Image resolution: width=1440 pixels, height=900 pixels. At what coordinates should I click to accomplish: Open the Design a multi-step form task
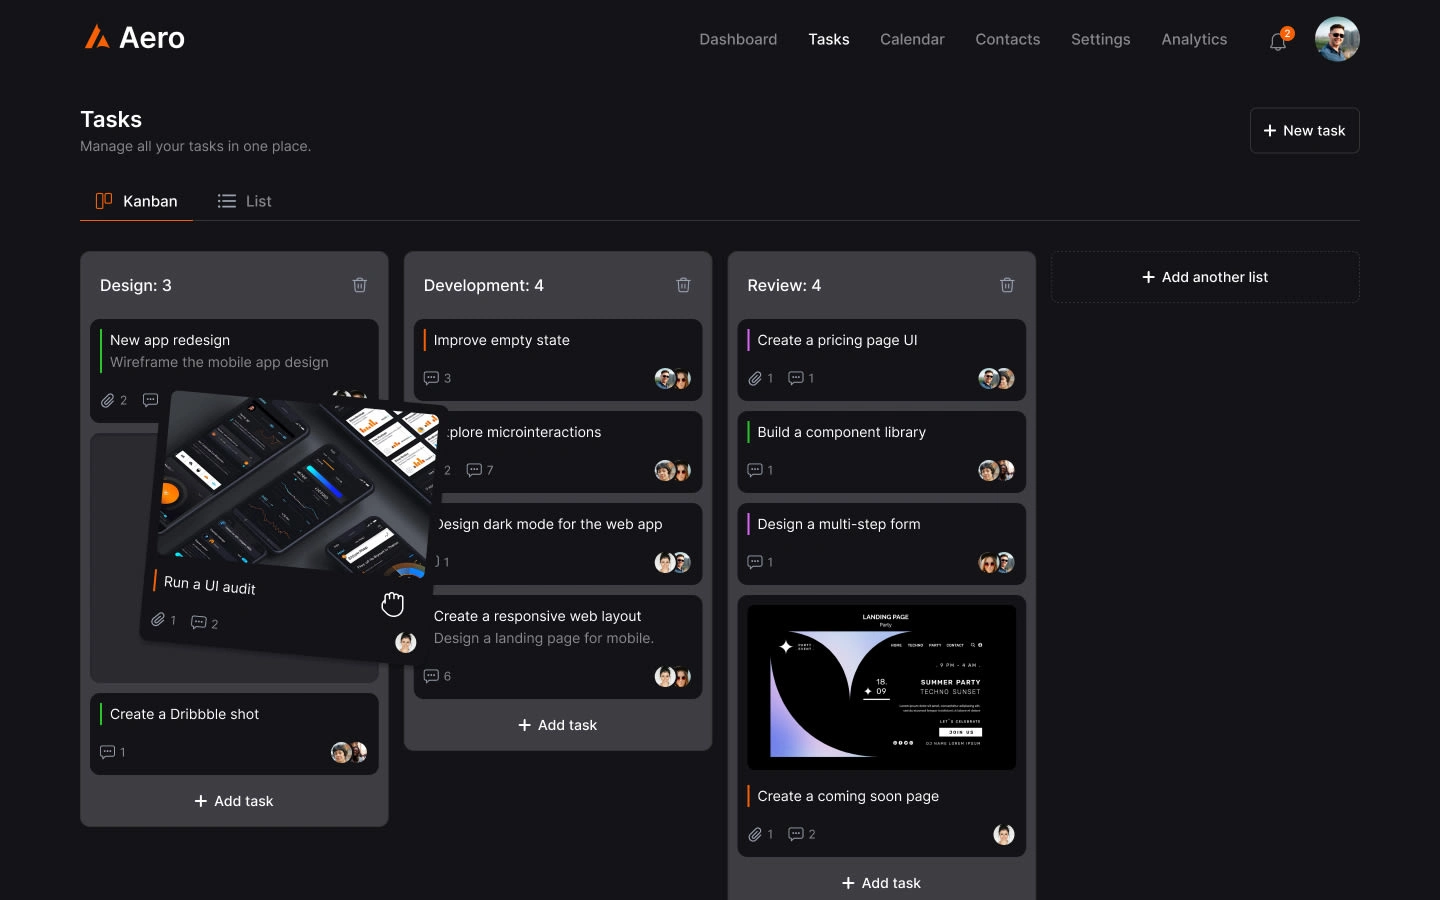tap(882, 544)
